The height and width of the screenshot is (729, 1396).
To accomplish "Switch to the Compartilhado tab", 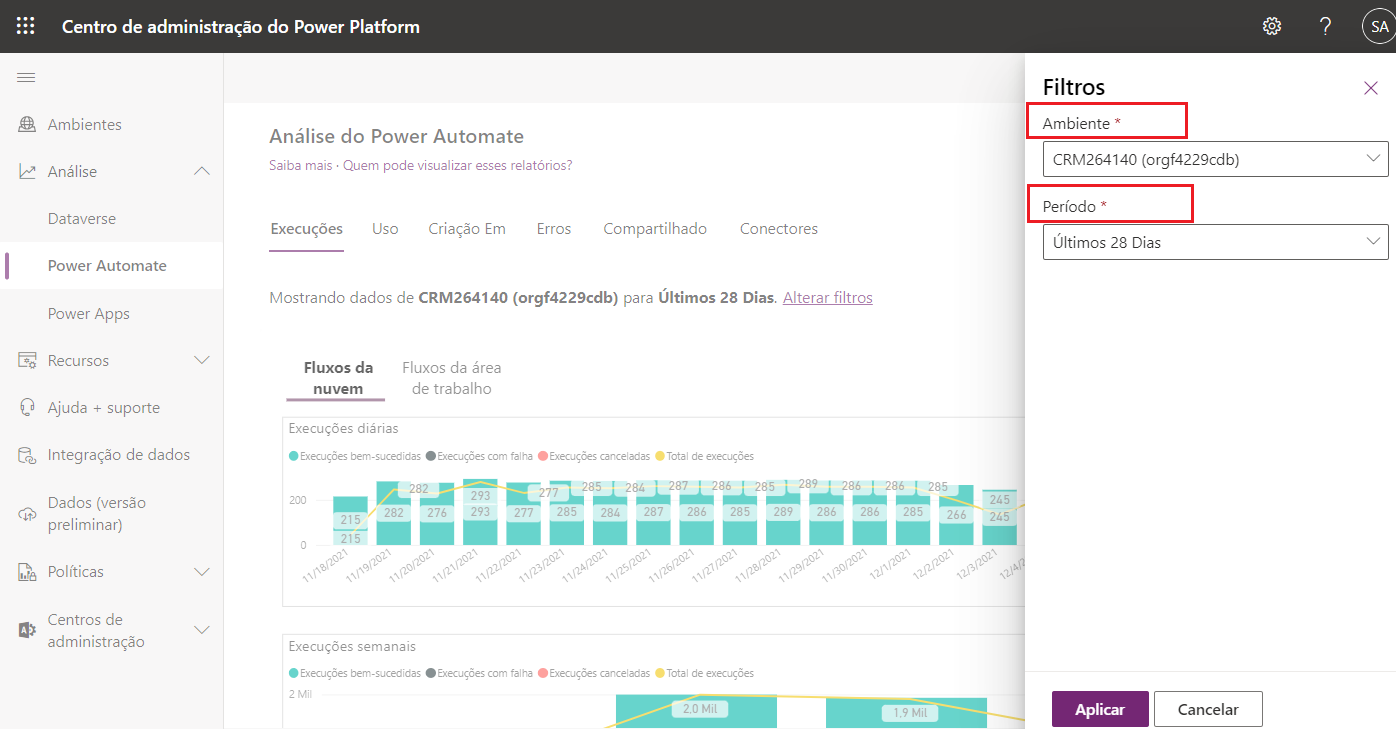I will (x=655, y=229).
